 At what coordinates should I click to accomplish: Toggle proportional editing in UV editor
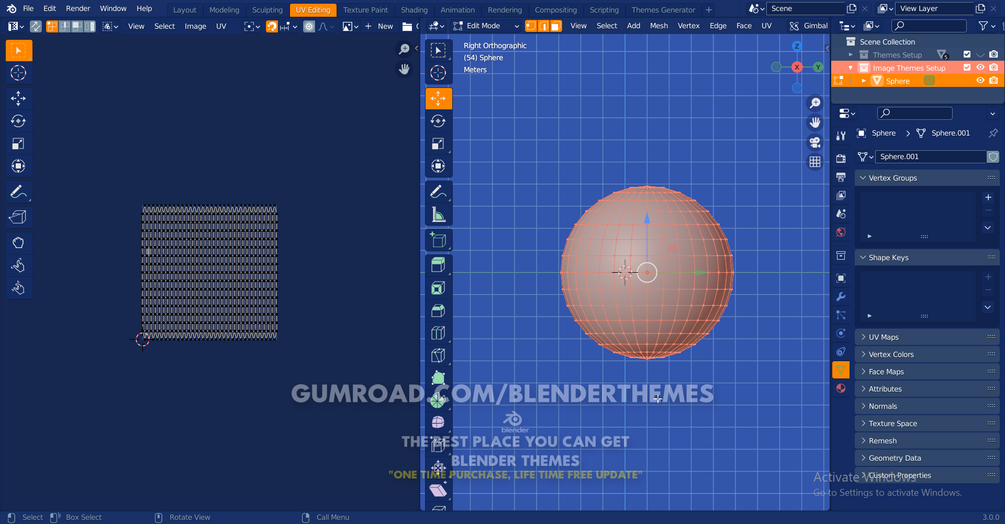click(309, 26)
